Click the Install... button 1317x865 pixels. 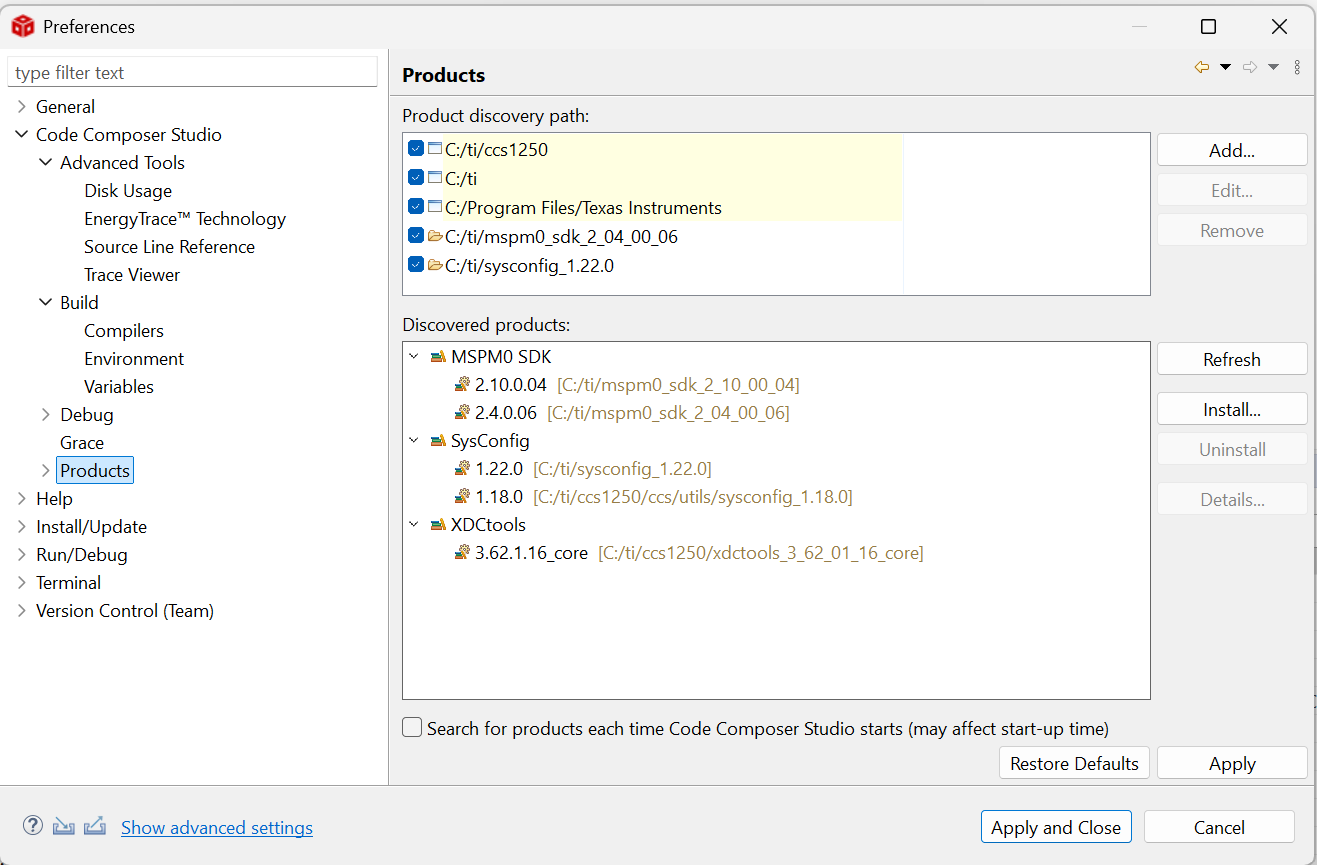[1232, 409]
